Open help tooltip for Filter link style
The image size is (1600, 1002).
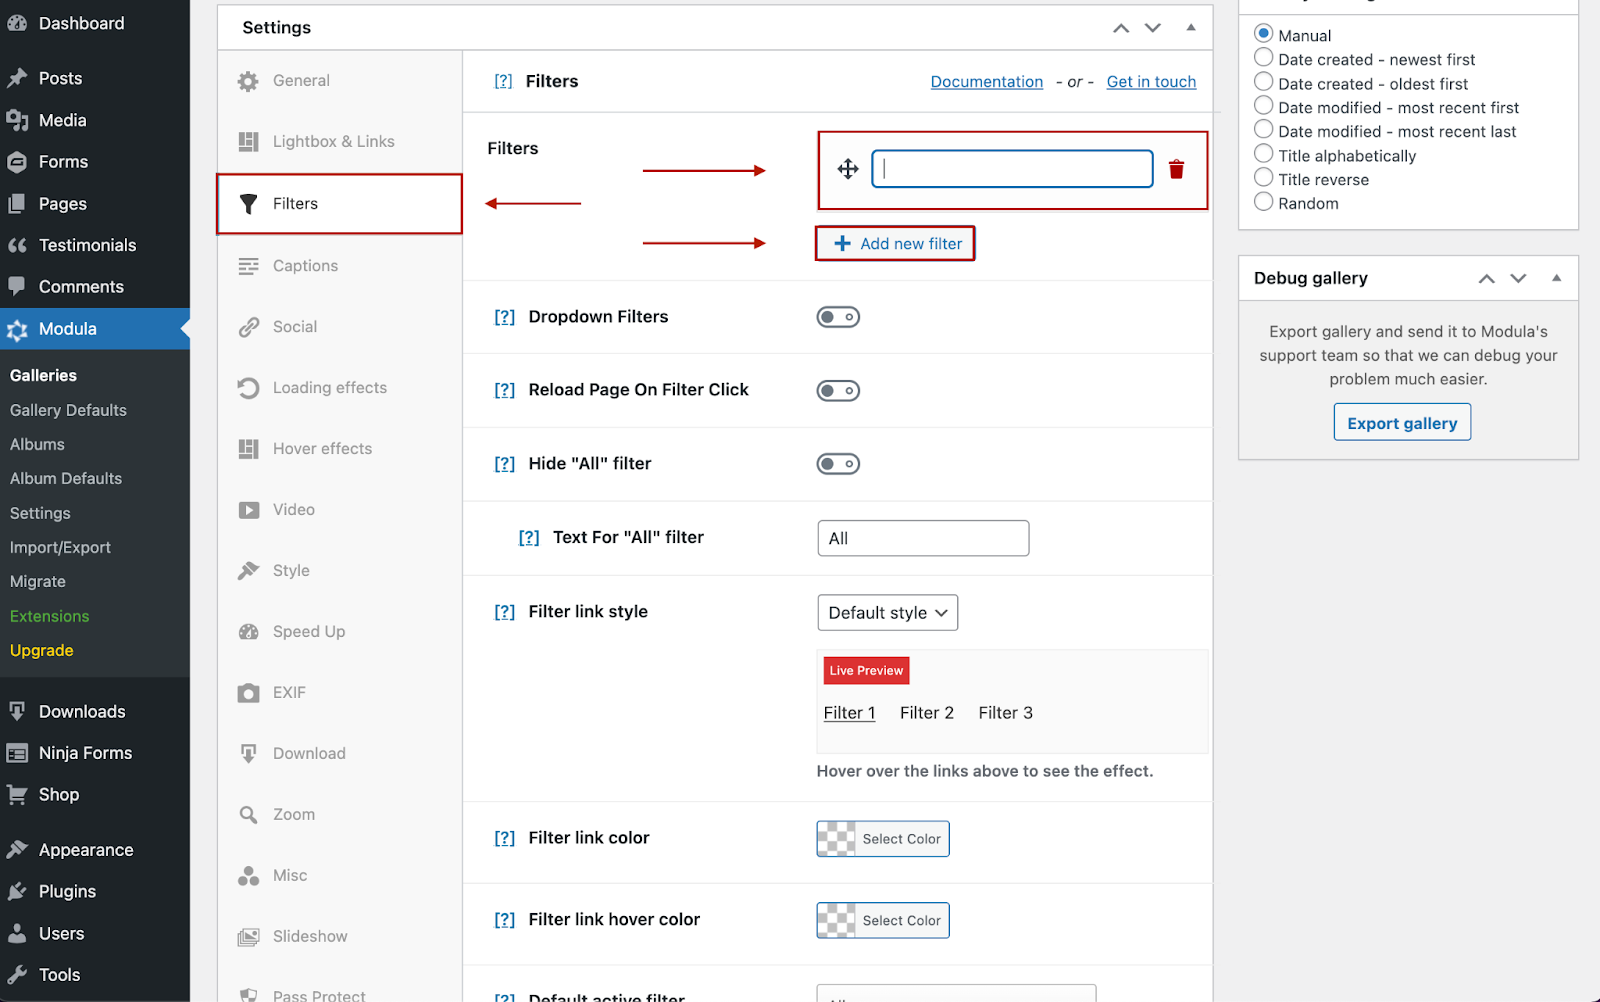[x=505, y=612]
